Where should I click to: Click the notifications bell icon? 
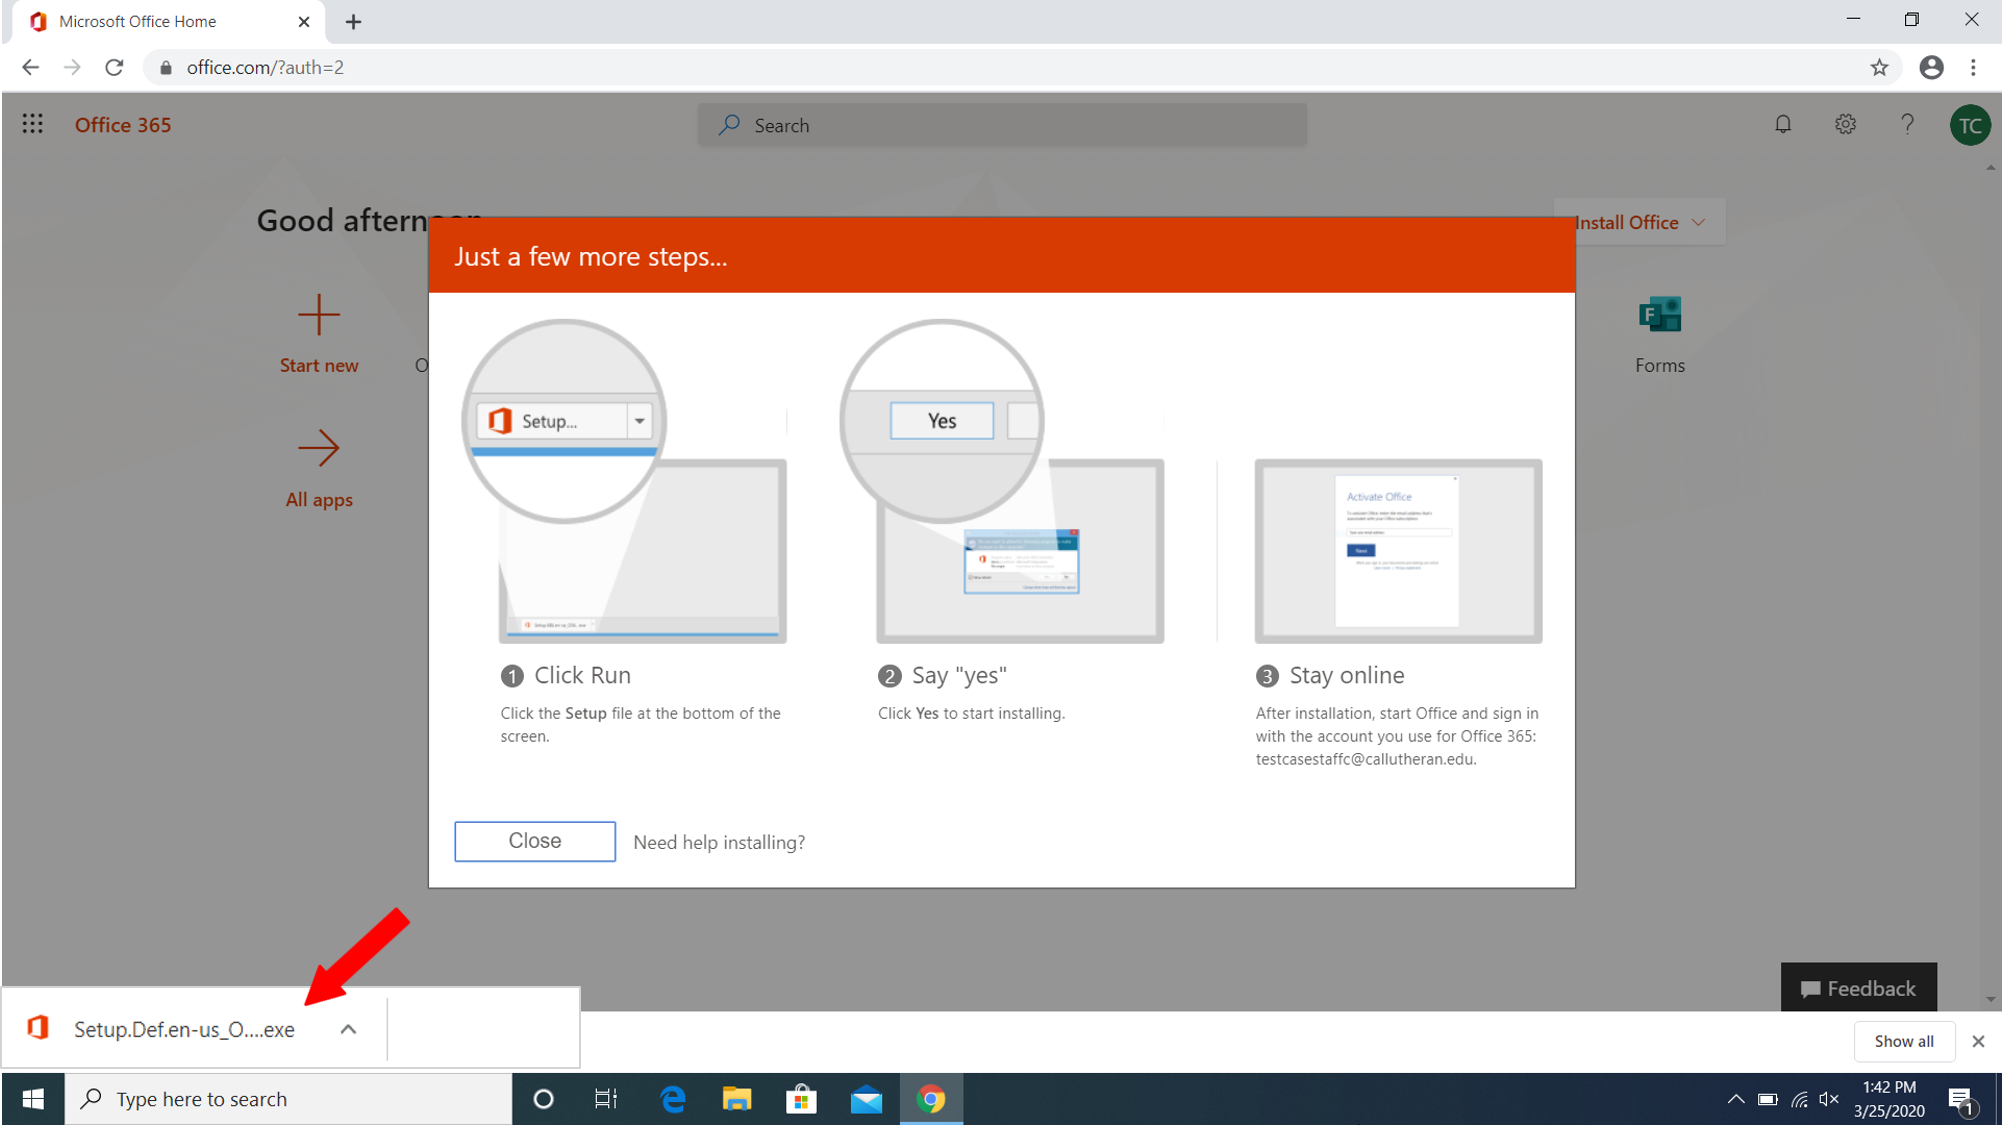[1783, 124]
